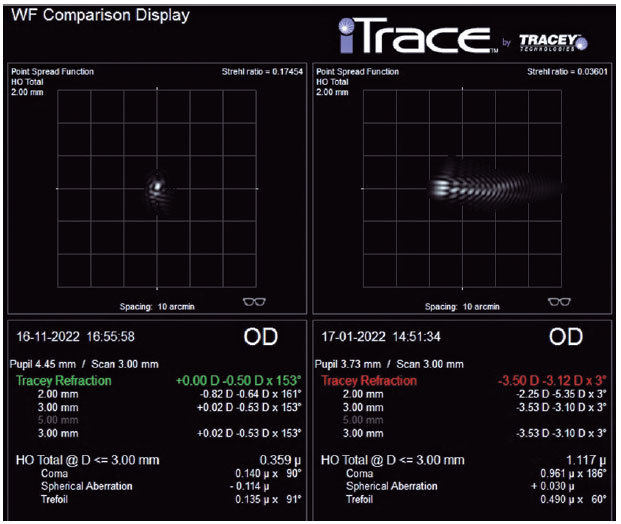The height and width of the screenshot is (524, 621).
Task: Click the red Tracey Refraction label
Action: (369, 381)
